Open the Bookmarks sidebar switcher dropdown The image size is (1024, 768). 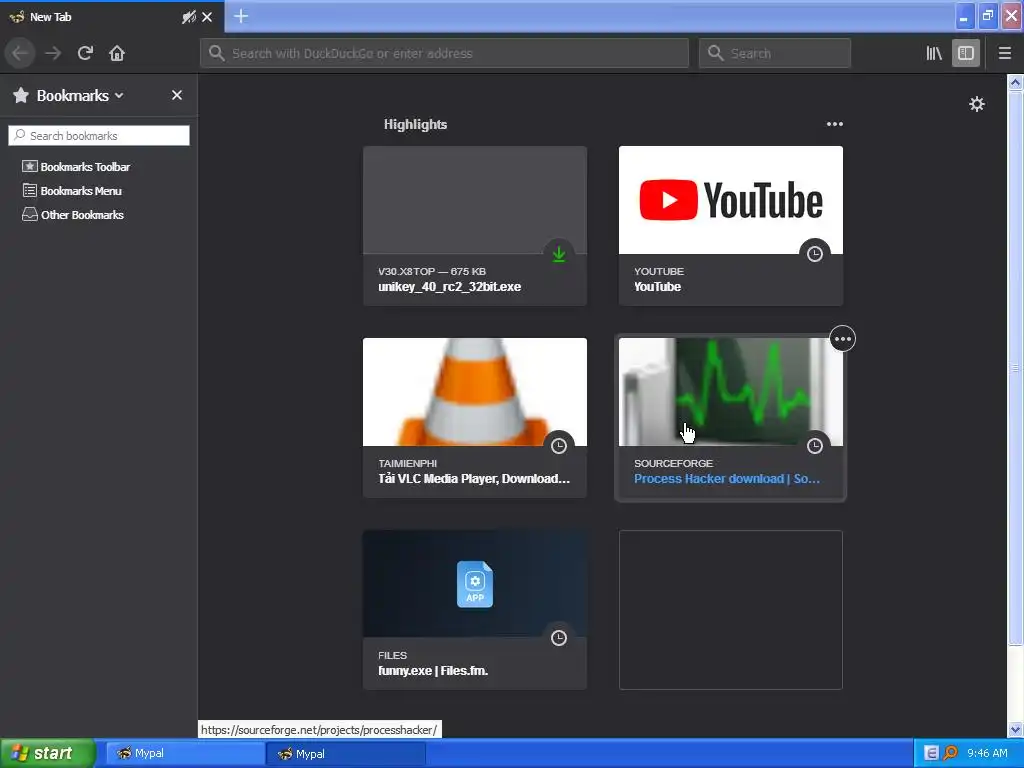tap(80, 95)
